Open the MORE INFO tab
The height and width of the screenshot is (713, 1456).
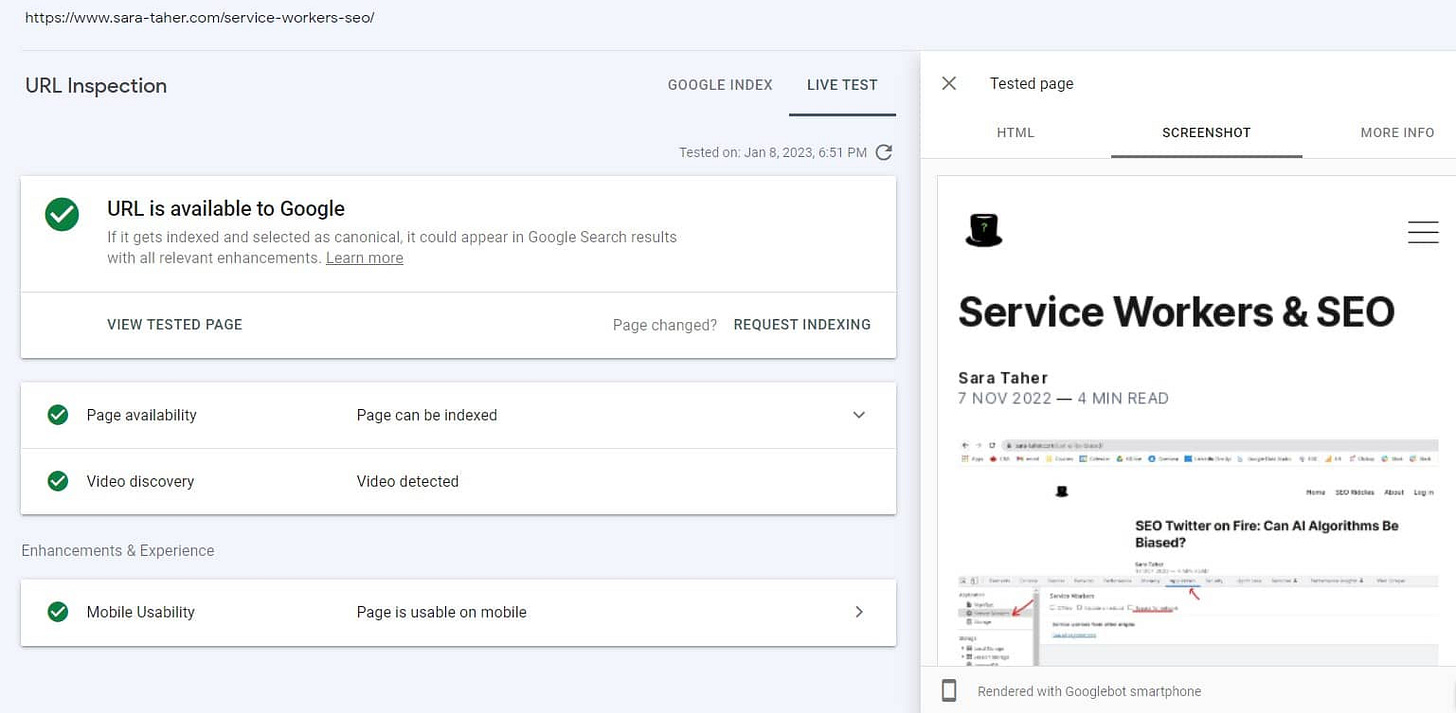(x=1397, y=132)
